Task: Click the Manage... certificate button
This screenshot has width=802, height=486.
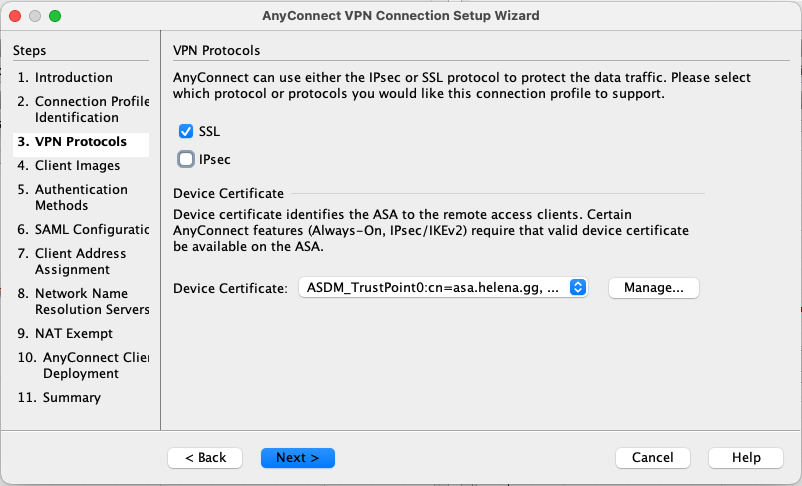Action: (x=653, y=288)
